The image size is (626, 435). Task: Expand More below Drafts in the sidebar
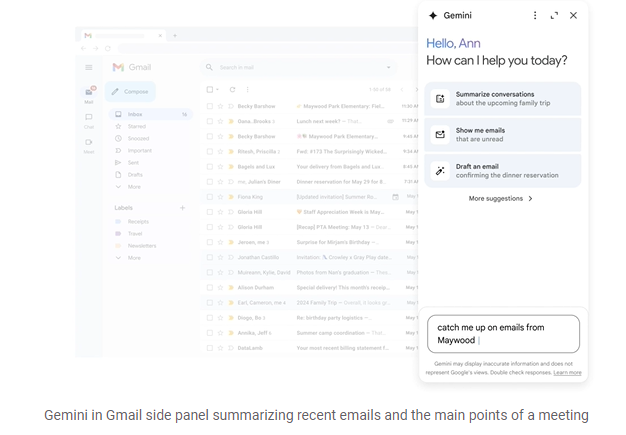133,187
